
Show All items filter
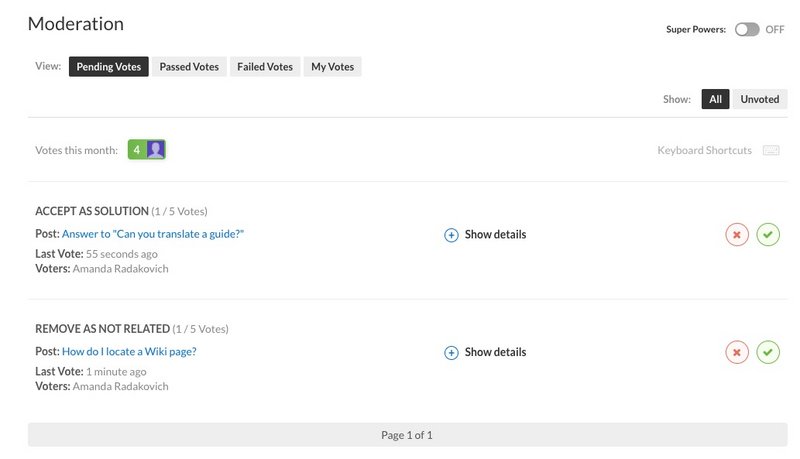pos(715,99)
